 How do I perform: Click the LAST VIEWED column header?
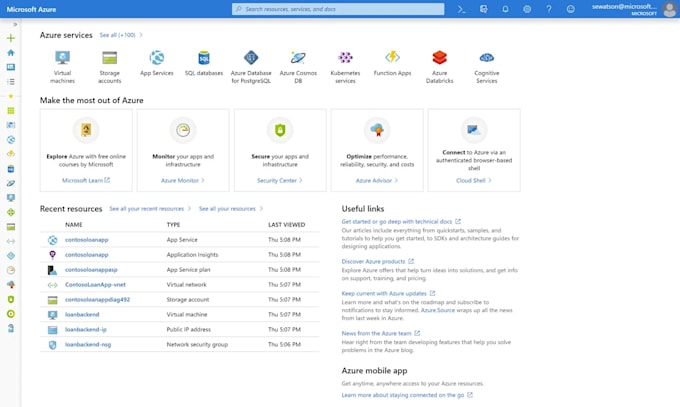click(287, 225)
